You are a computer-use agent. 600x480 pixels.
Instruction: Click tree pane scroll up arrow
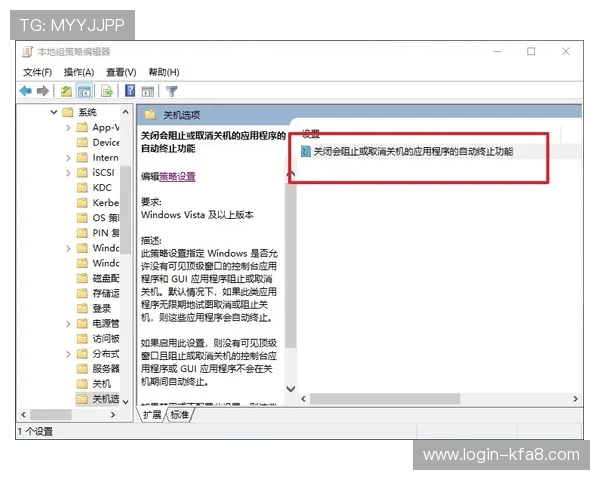(126, 112)
